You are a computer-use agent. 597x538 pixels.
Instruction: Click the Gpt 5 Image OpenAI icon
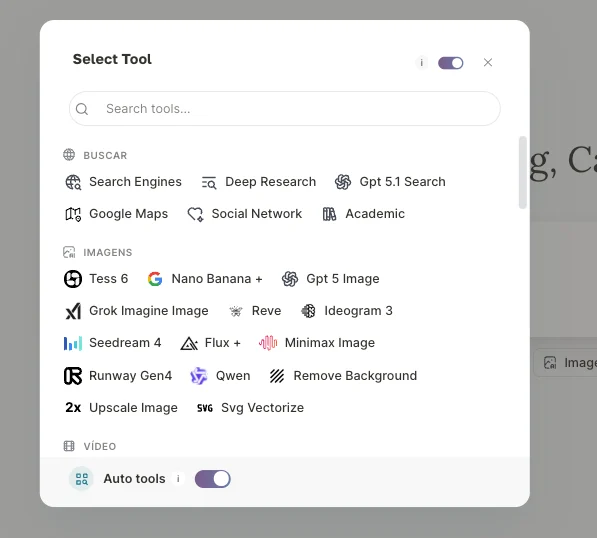click(x=290, y=279)
